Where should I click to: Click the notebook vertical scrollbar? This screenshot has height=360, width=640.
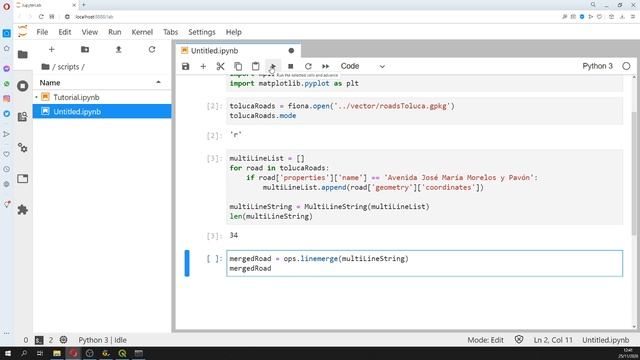(634, 173)
